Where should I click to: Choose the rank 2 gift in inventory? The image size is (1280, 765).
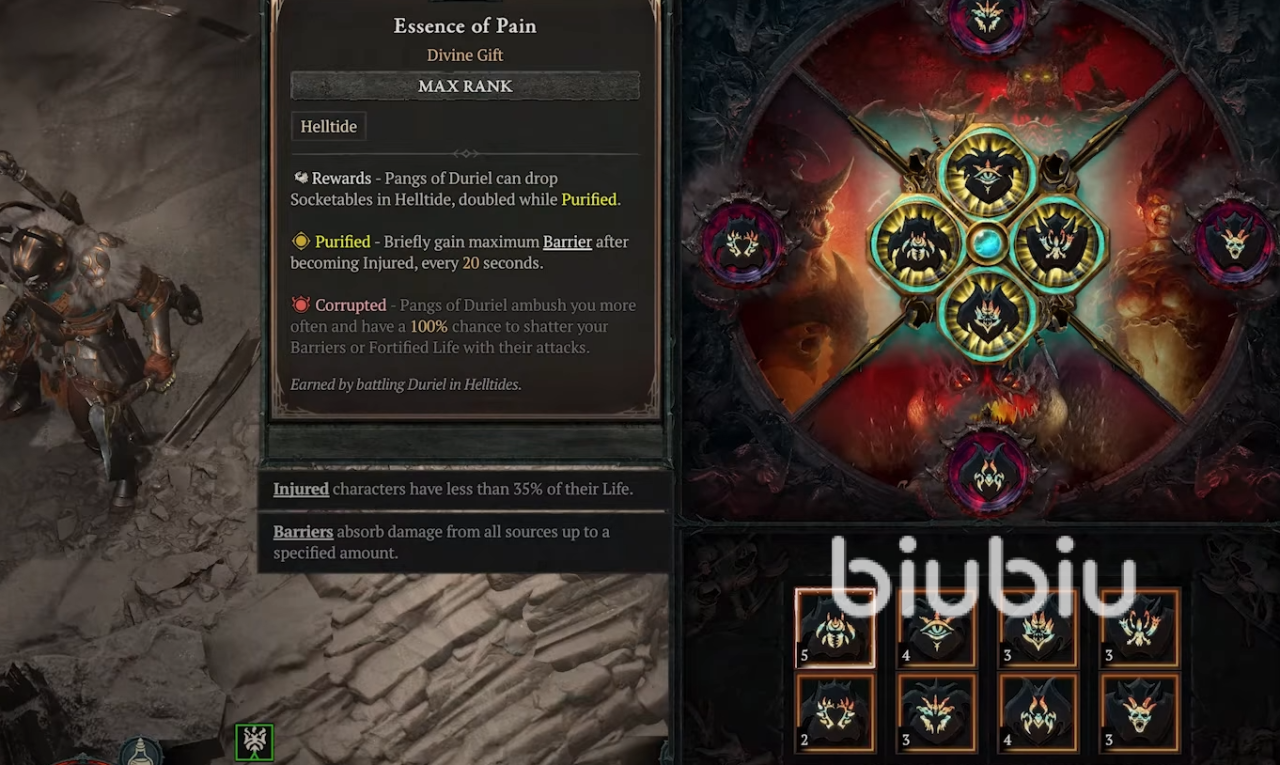click(835, 713)
